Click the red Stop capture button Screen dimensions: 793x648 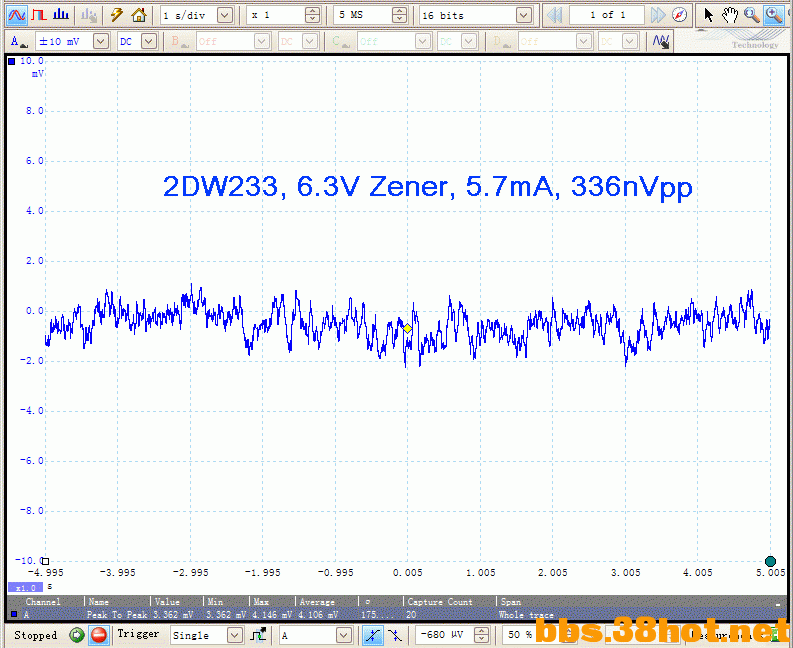(x=99, y=635)
